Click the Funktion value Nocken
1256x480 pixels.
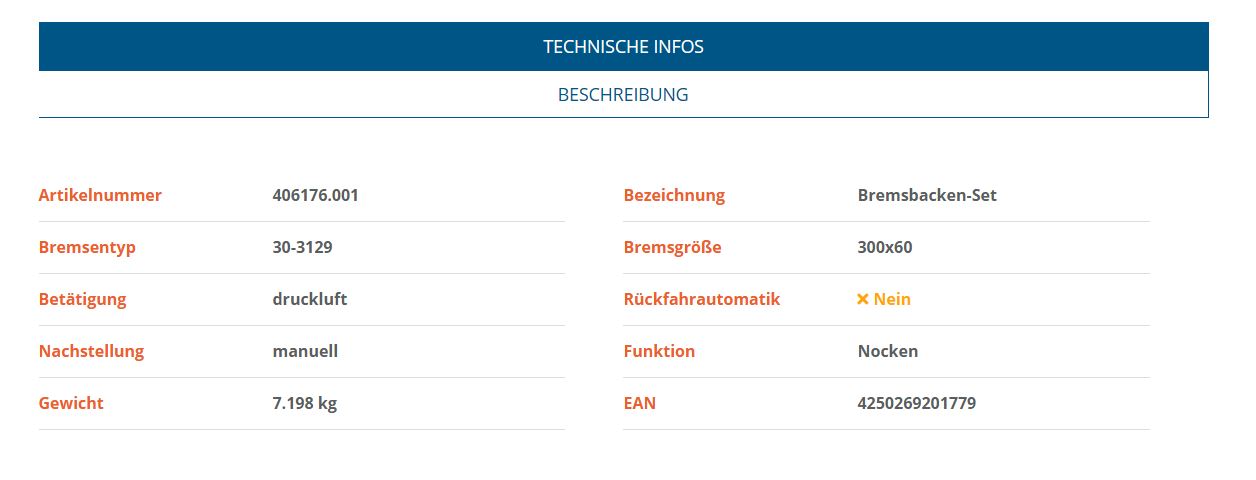click(x=888, y=351)
